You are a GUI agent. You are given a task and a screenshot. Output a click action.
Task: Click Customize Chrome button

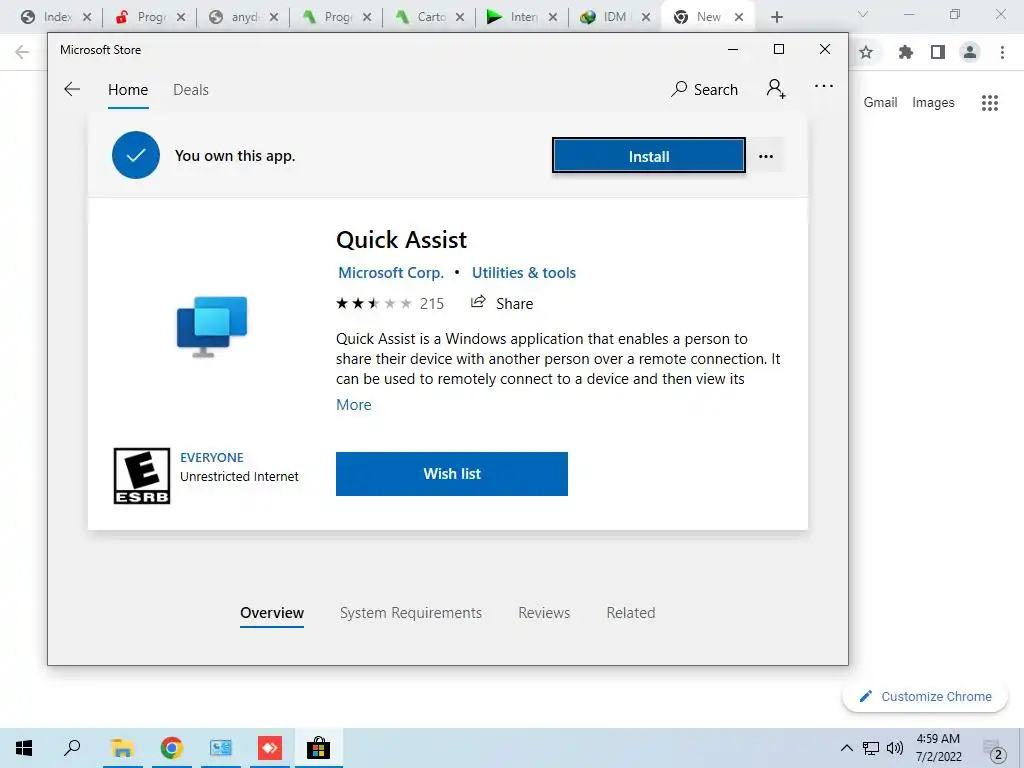[925, 696]
